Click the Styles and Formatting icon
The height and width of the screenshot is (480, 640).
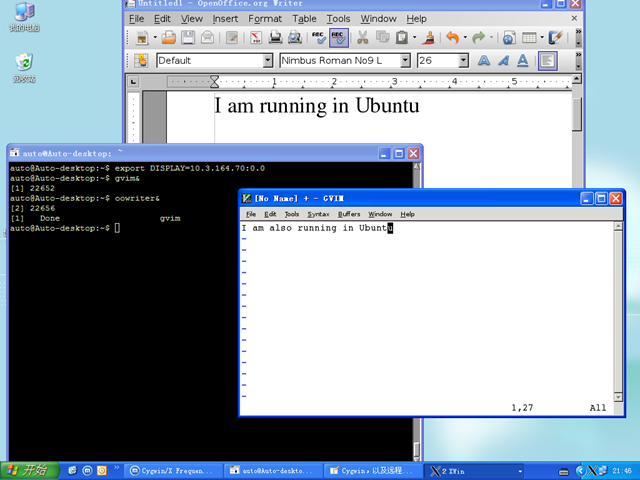[141, 61]
